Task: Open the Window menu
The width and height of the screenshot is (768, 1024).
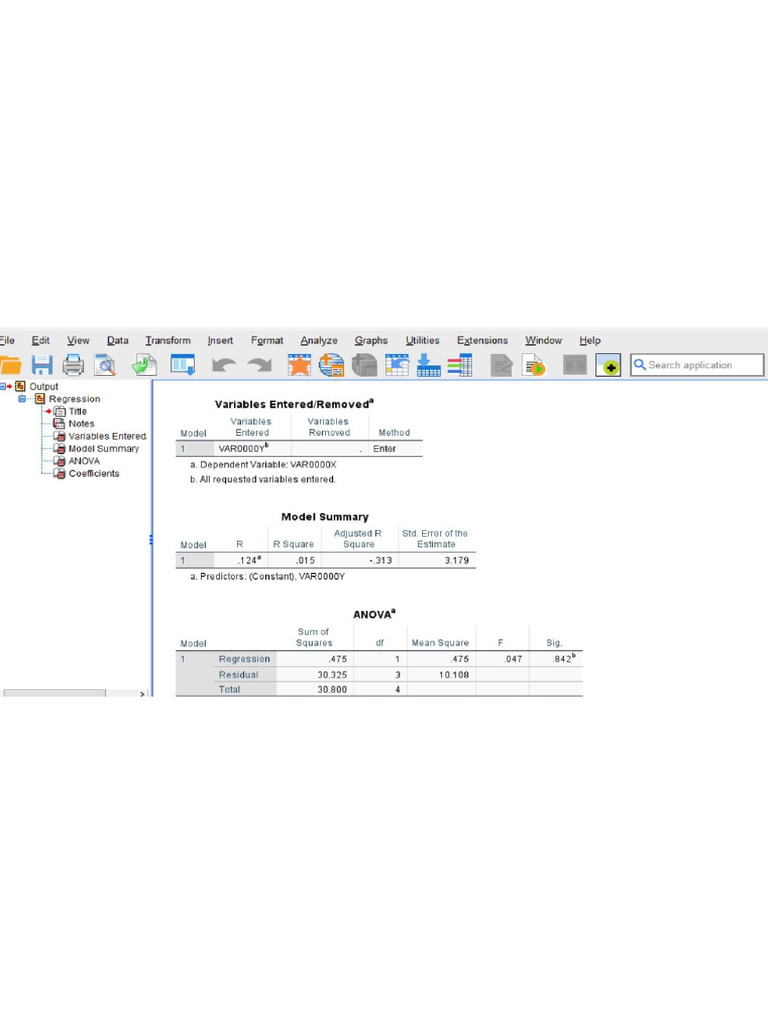Action: tap(543, 340)
